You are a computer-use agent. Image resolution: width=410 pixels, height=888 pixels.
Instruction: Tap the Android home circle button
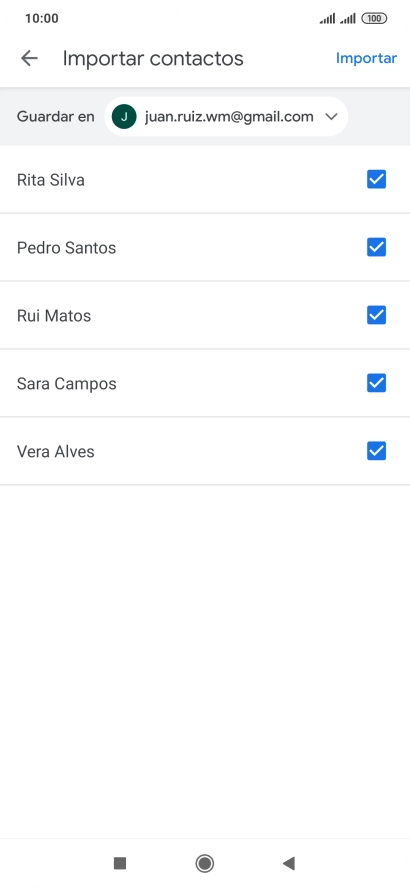(204, 863)
